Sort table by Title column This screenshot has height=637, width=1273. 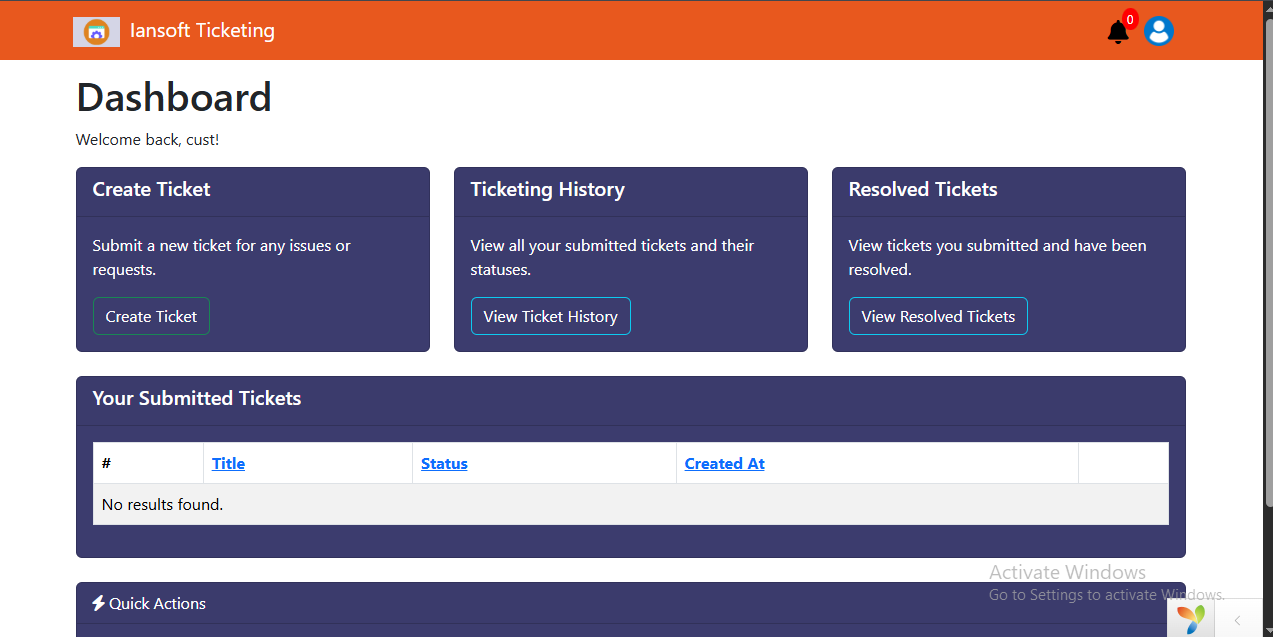[x=228, y=463]
